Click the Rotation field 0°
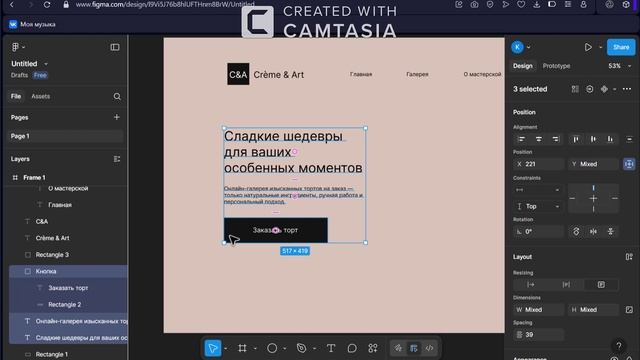The height and width of the screenshot is (360, 640). tap(538, 231)
